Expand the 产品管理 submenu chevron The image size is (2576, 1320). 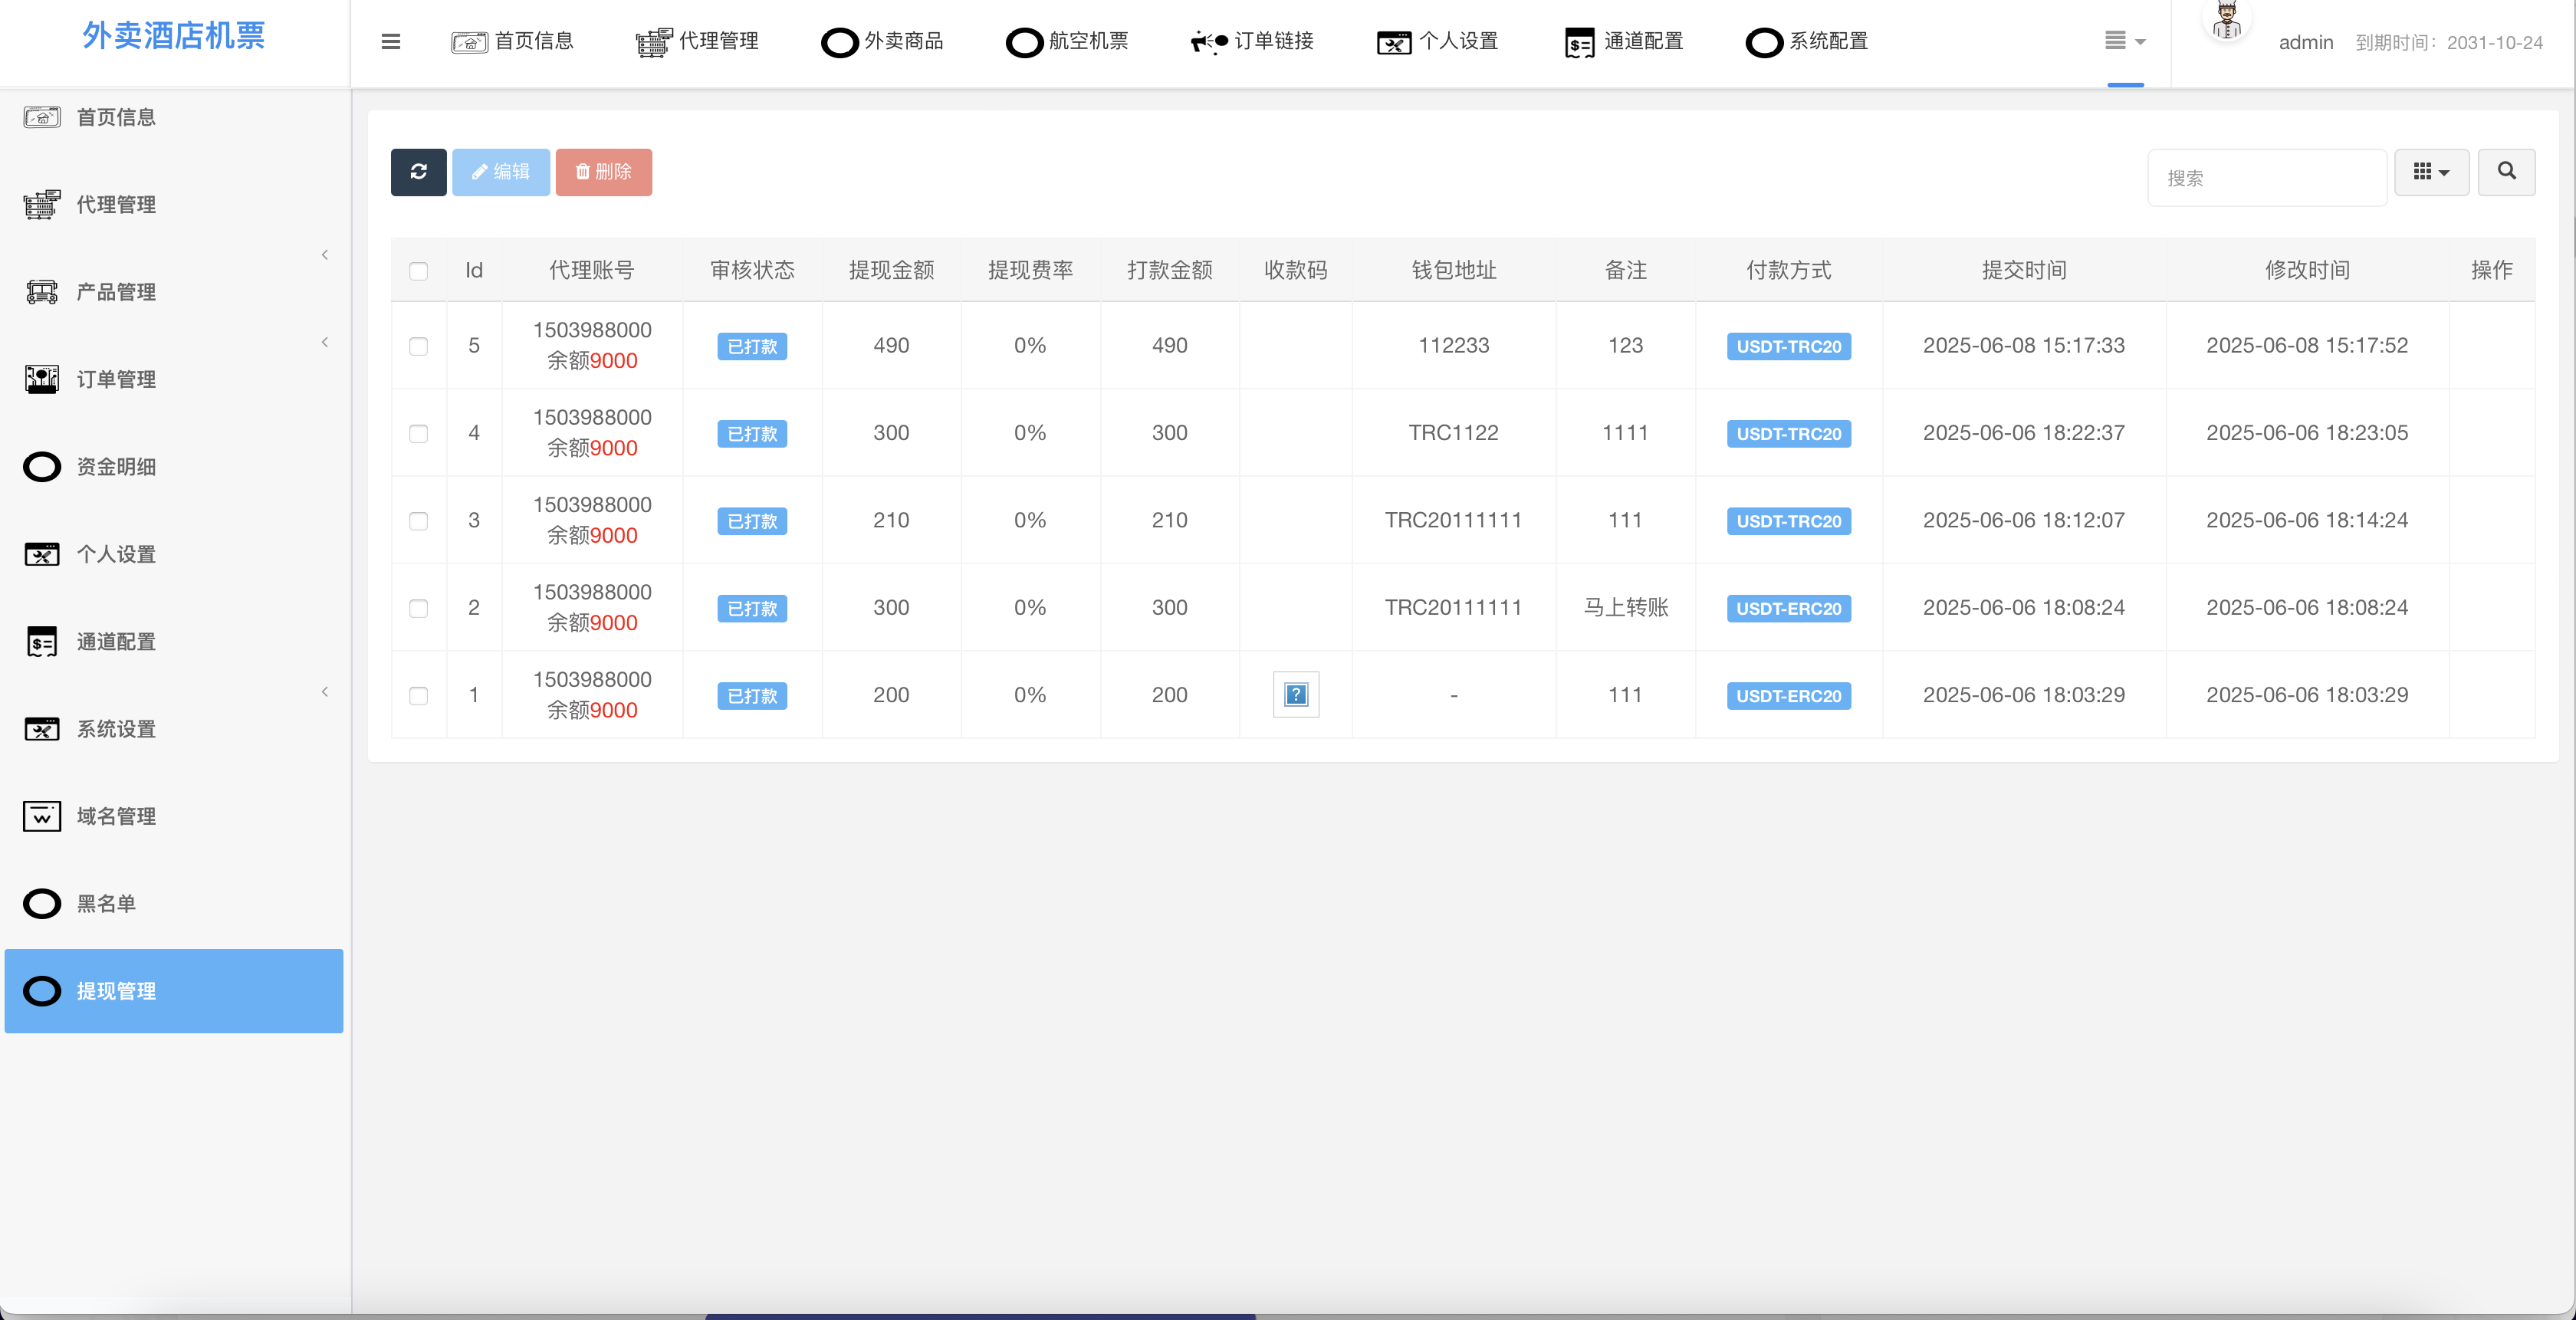pos(325,342)
